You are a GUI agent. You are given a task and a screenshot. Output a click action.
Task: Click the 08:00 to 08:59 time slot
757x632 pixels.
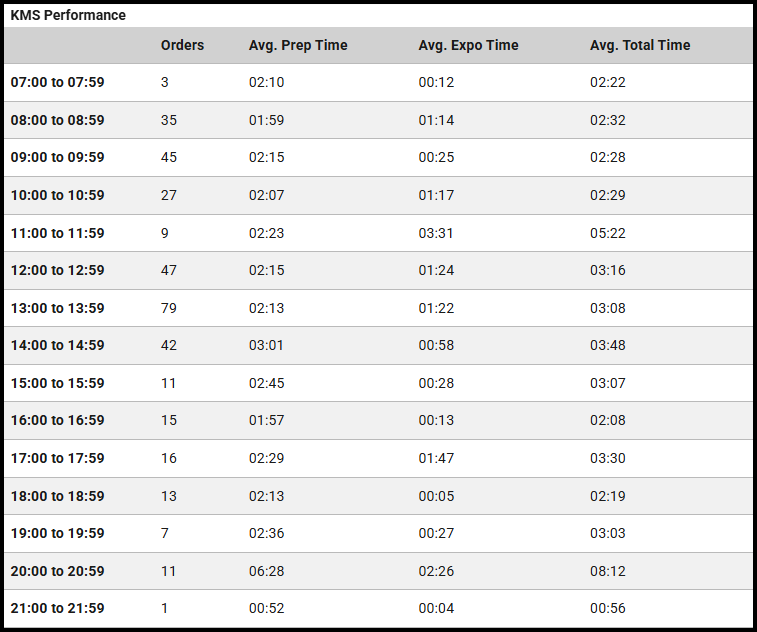[57, 120]
